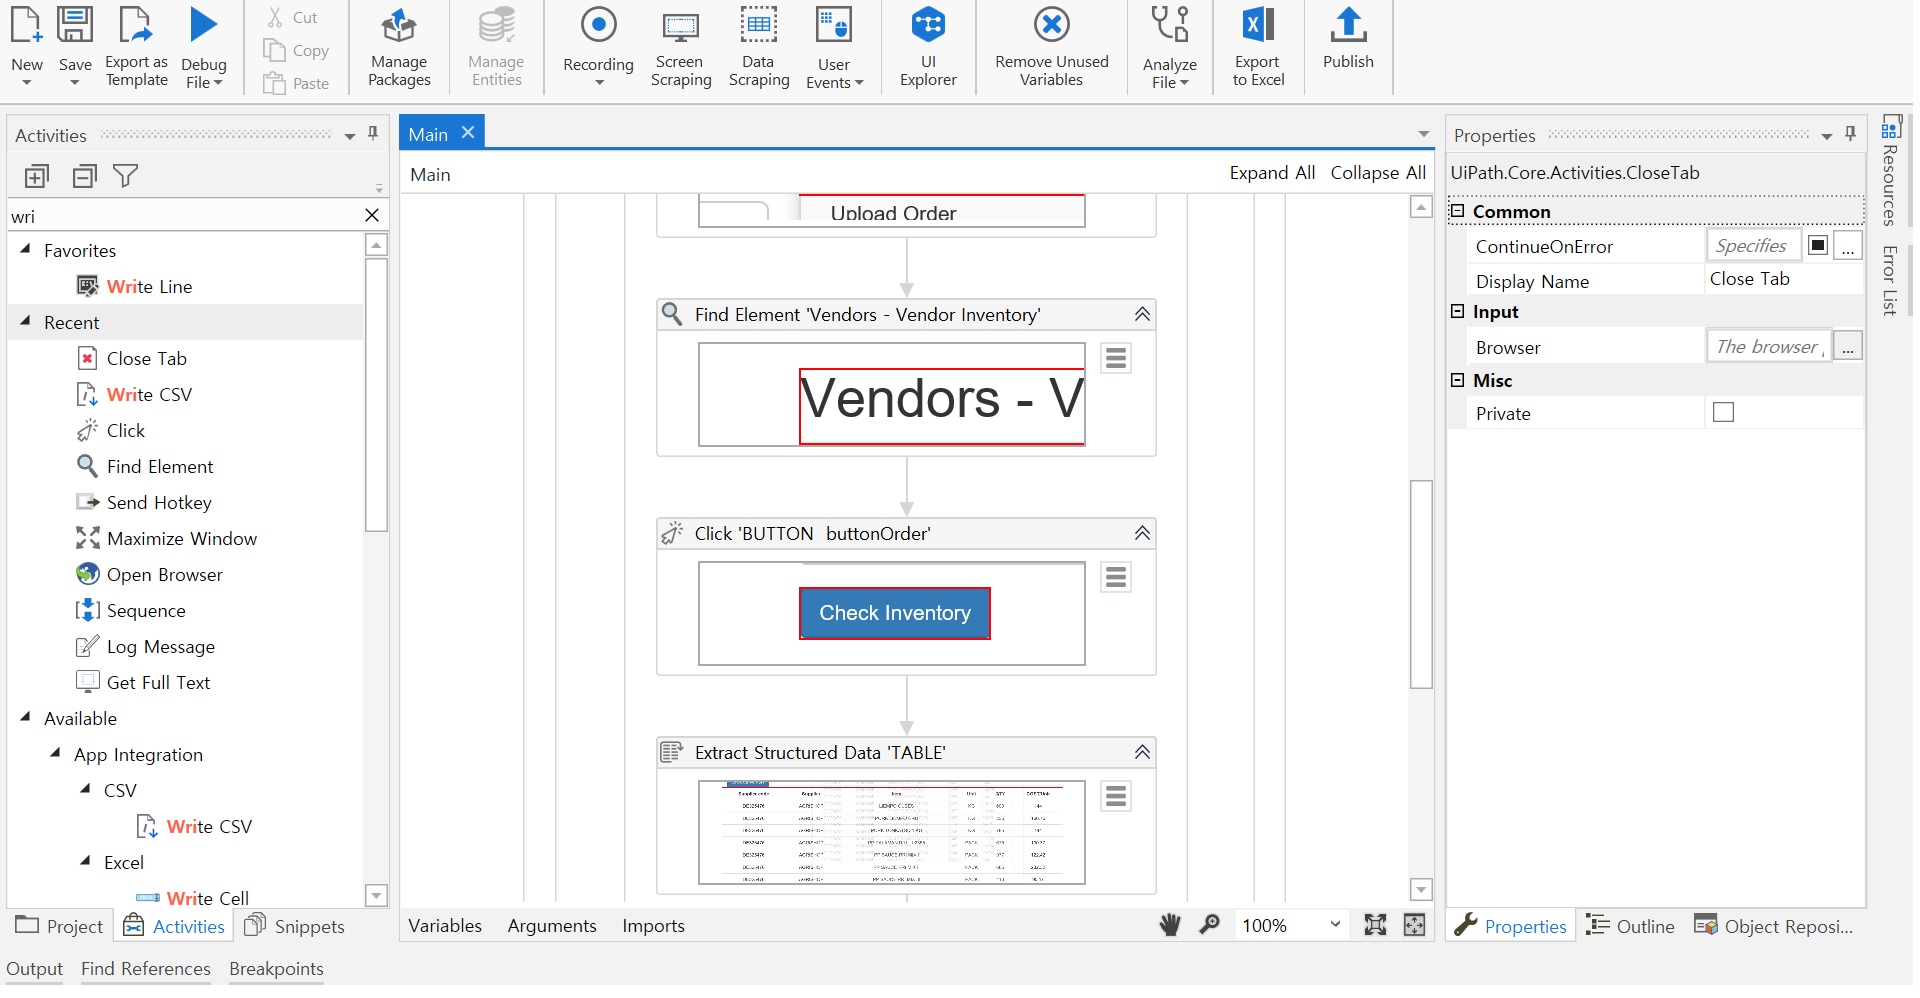Open the designer tab list dropdown

click(x=1423, y=134)
